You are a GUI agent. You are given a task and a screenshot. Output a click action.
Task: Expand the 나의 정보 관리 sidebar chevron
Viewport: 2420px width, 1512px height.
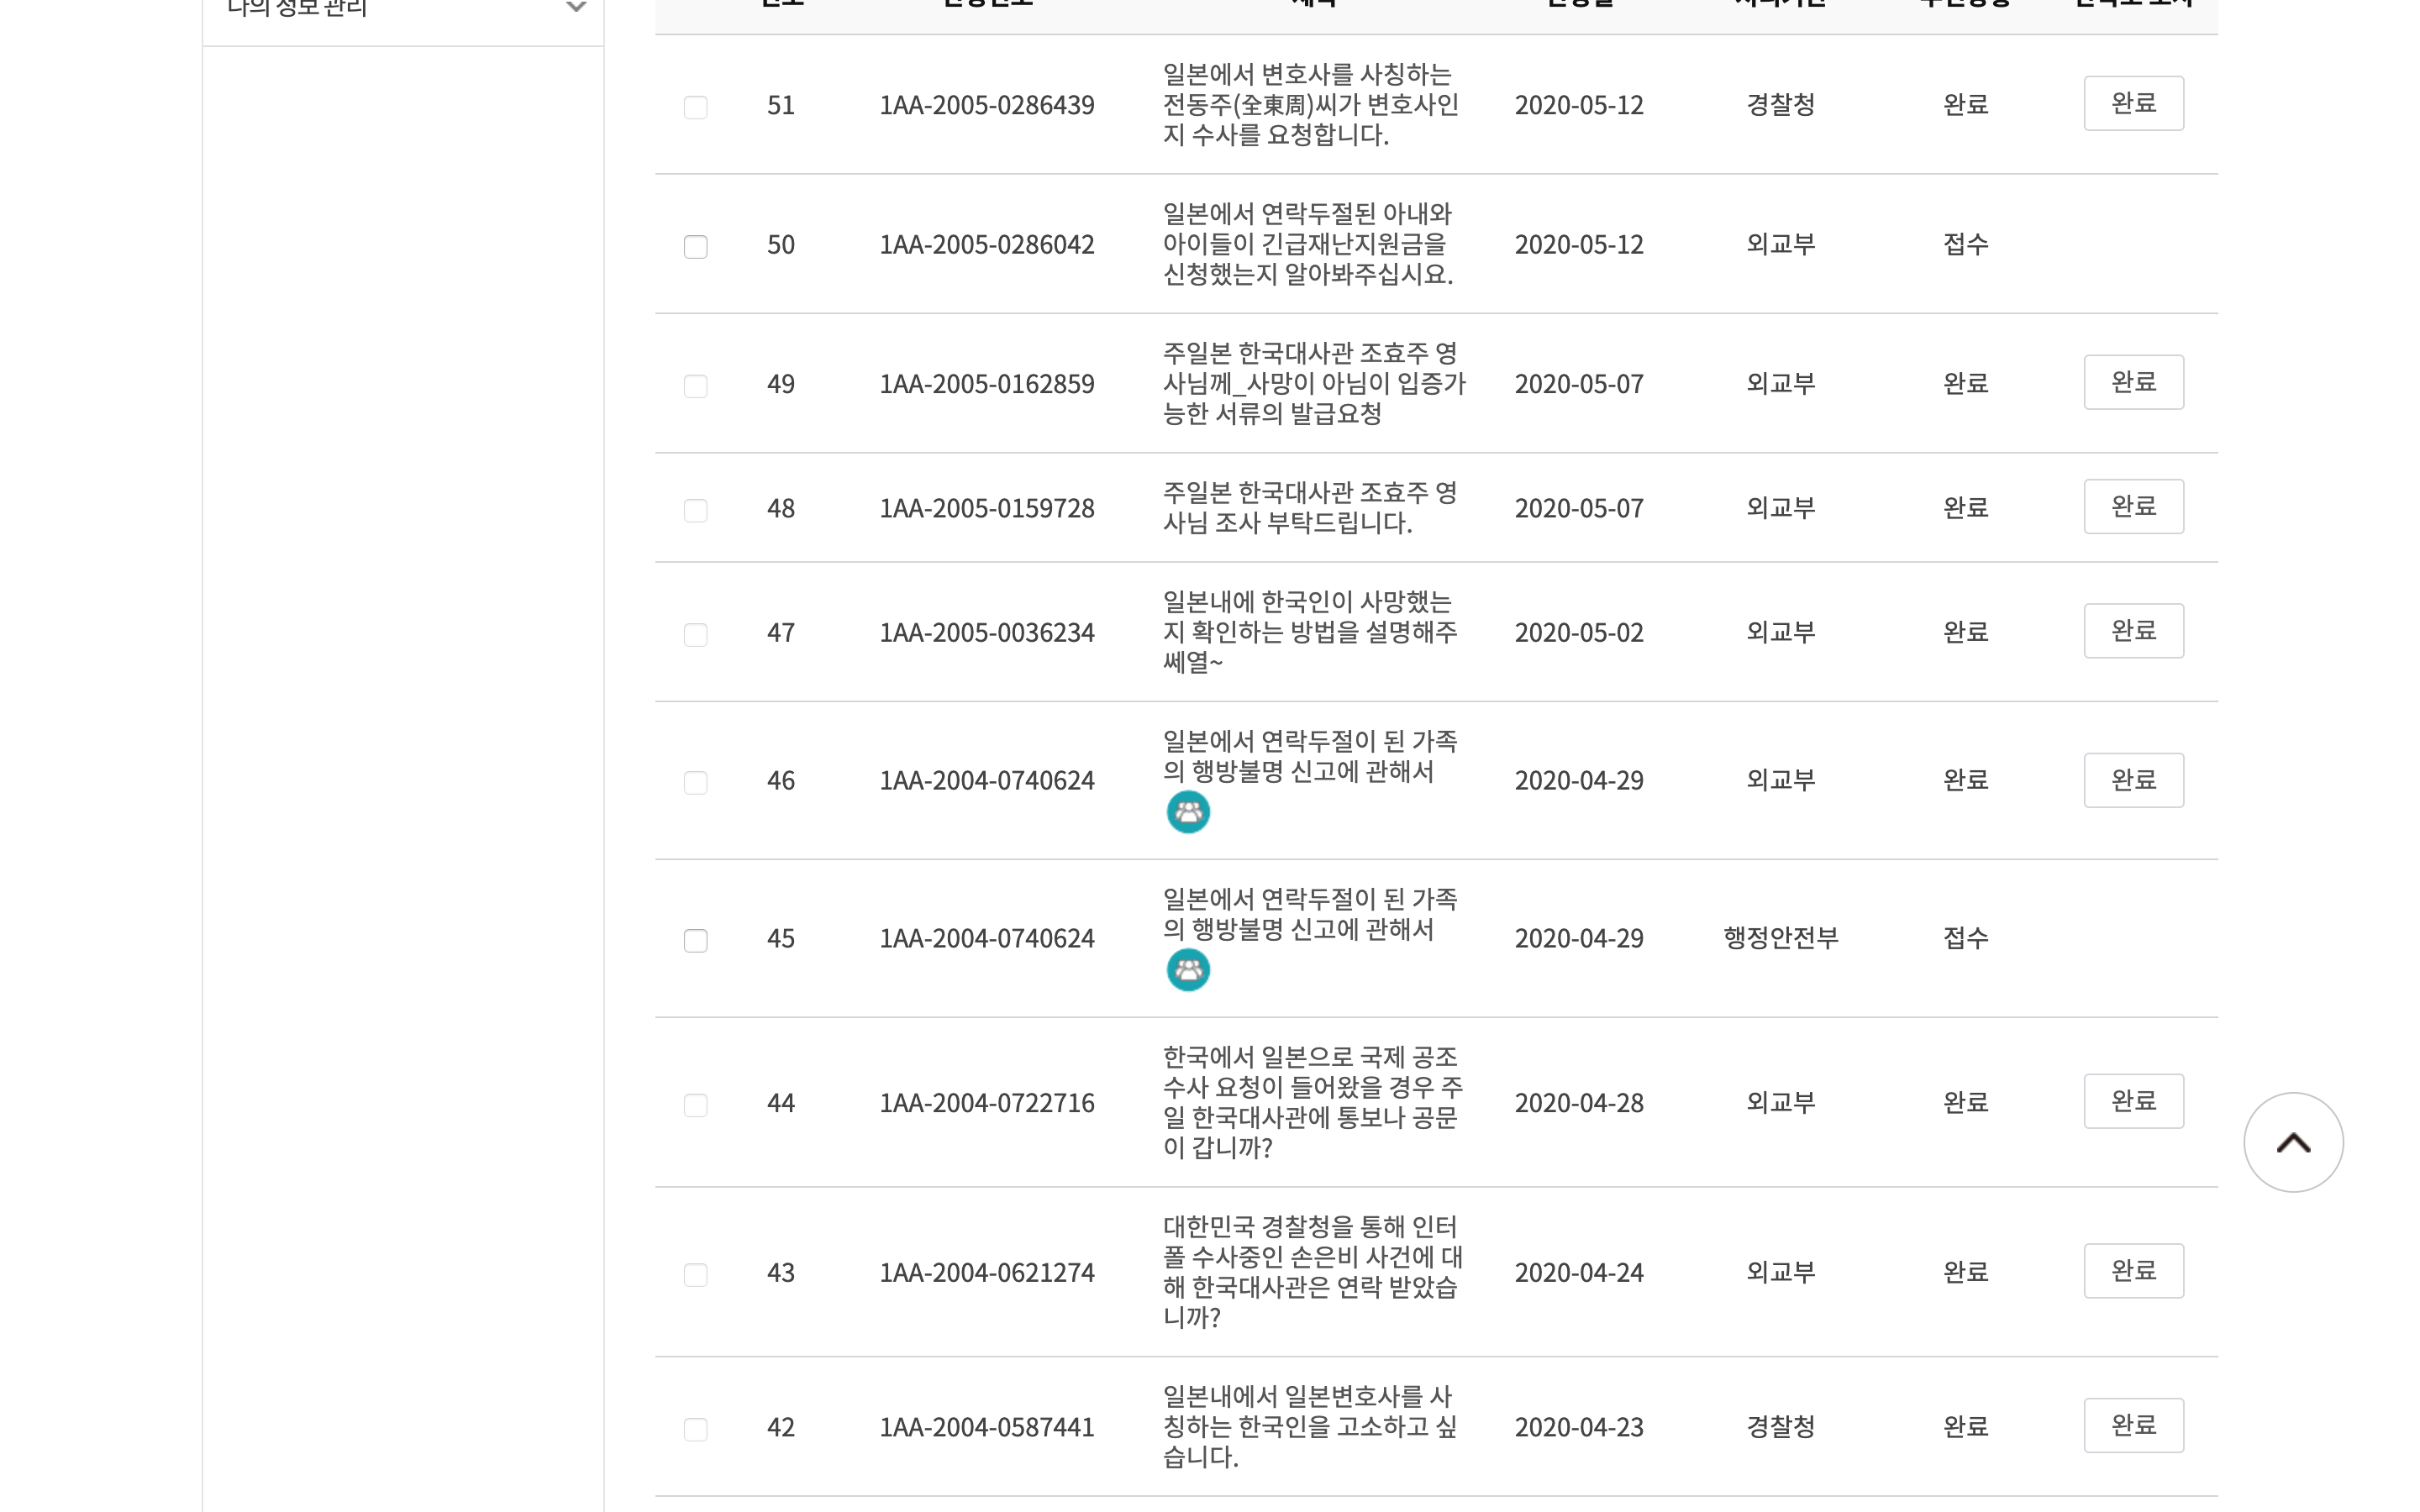pos(576,7)
